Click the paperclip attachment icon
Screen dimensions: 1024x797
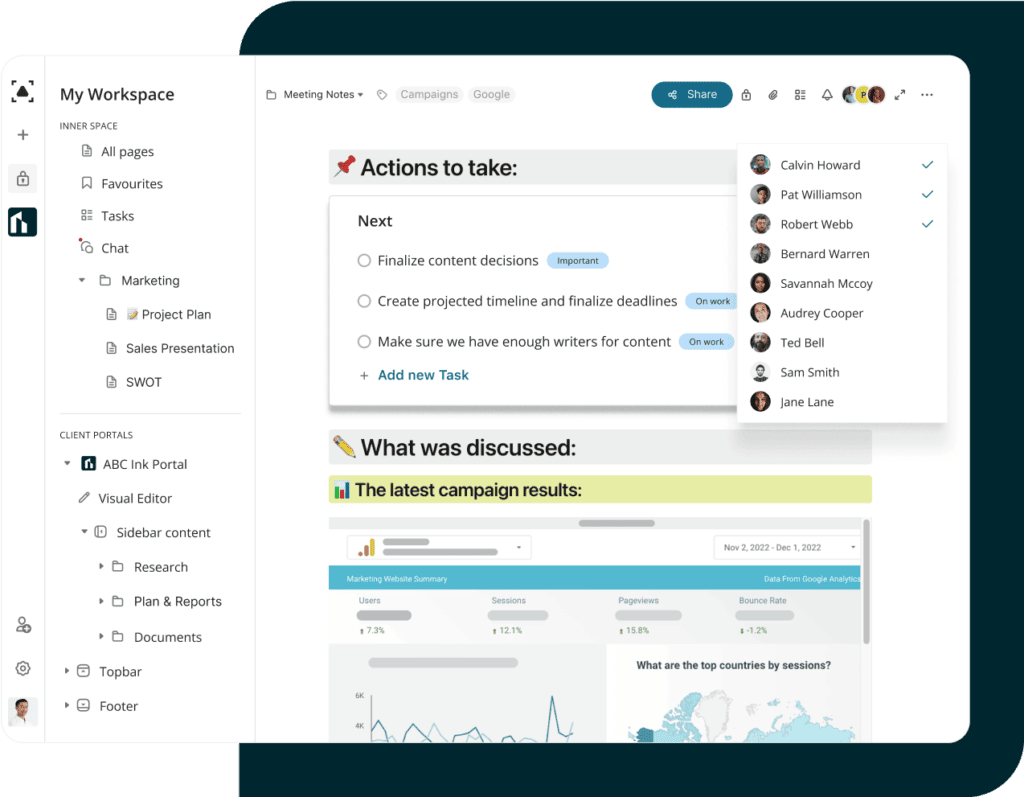click(773, 95)
